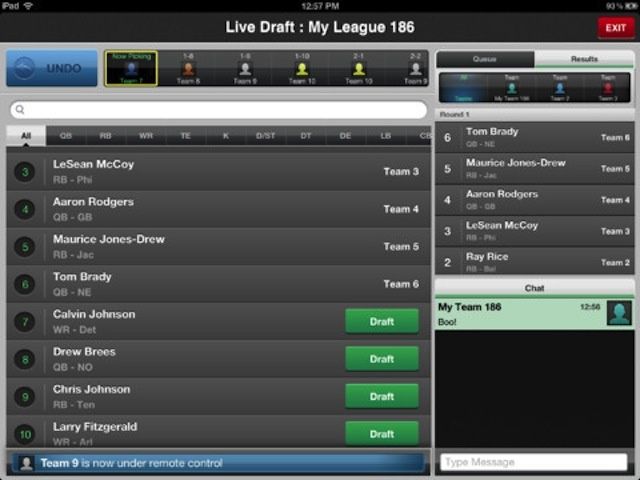The image size is (640, 480).
Task: Filter results by My Team 186 icon
Action: [x=511, y=87]
